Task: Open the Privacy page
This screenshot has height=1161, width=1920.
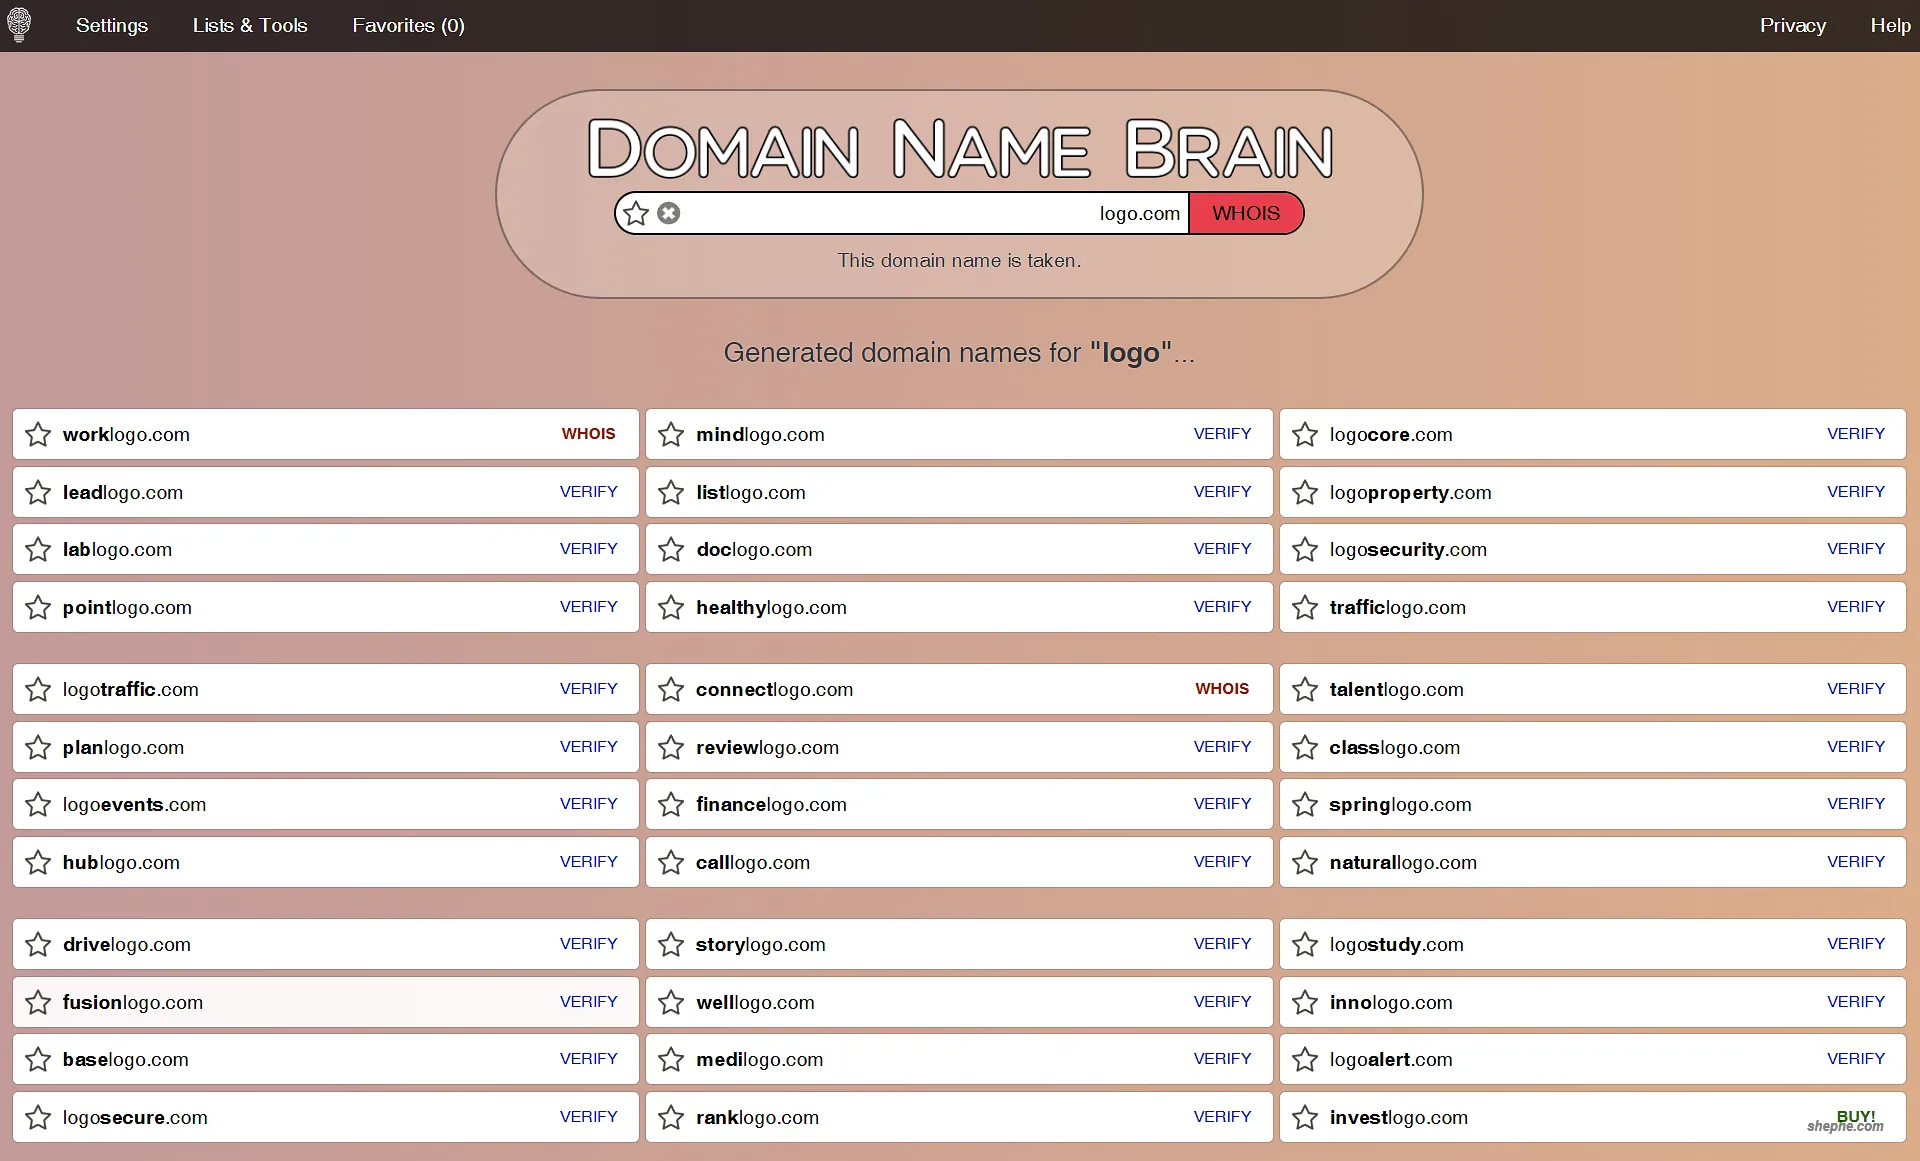Action: [1792, 25]
